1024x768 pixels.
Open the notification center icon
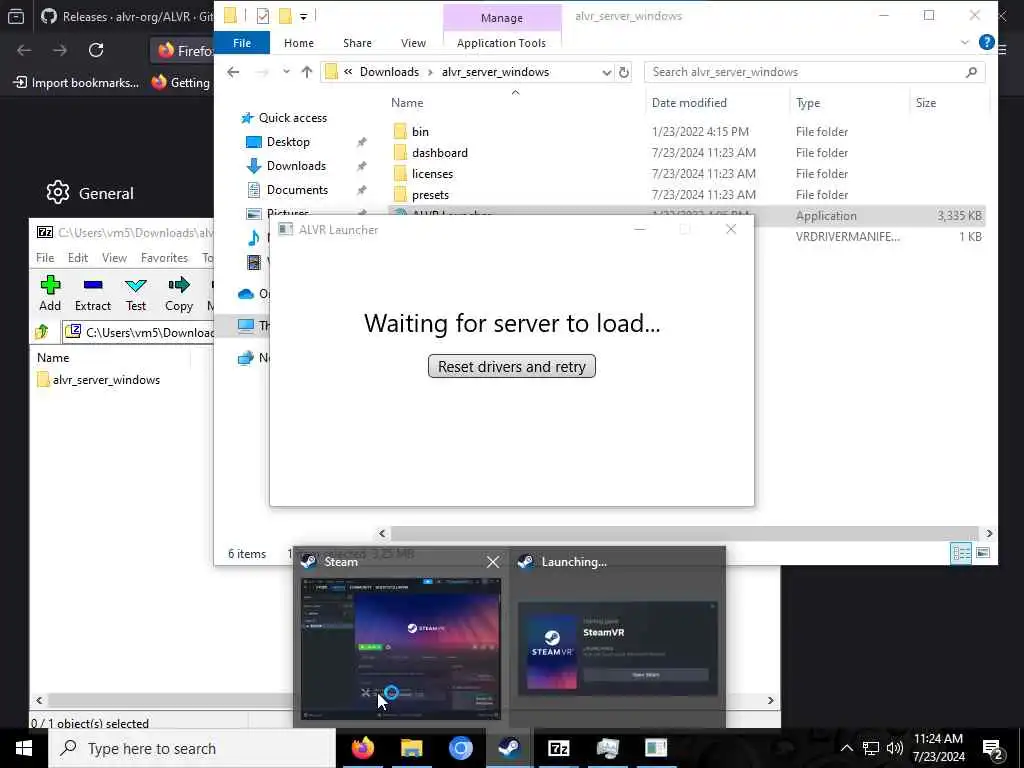pos(993,749)
